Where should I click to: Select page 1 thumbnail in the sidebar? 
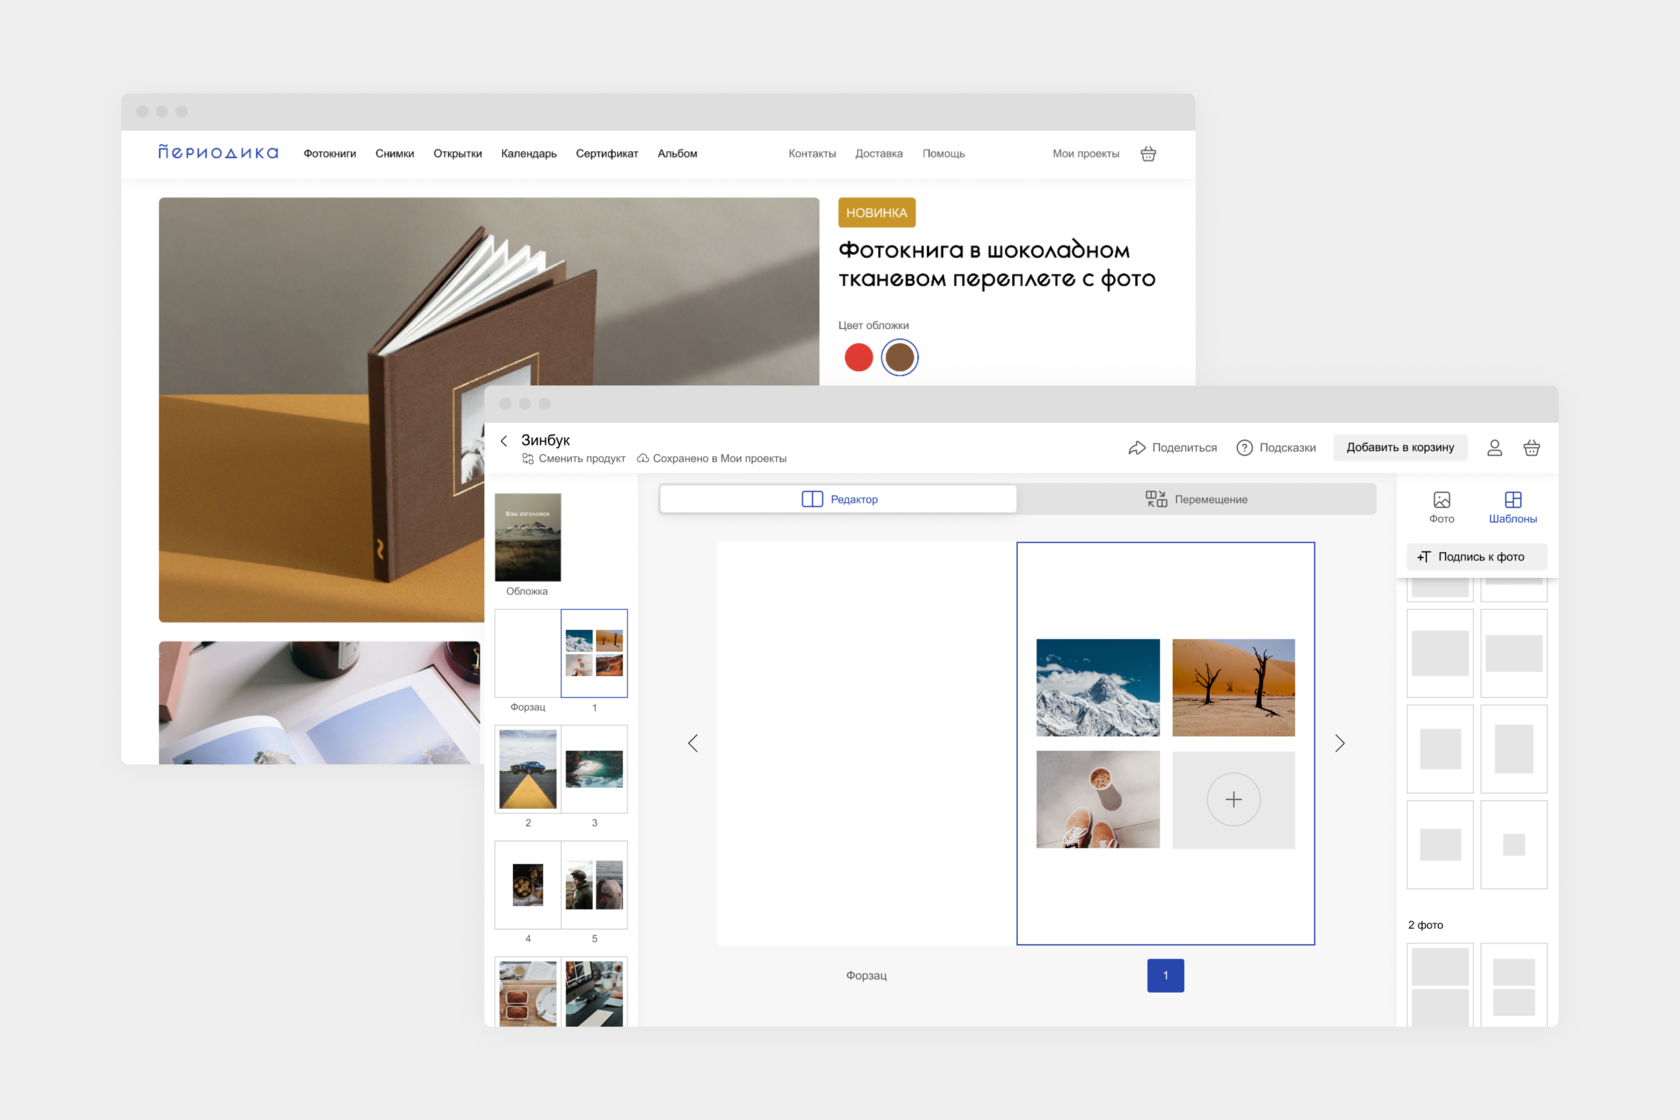click(594, 653)
